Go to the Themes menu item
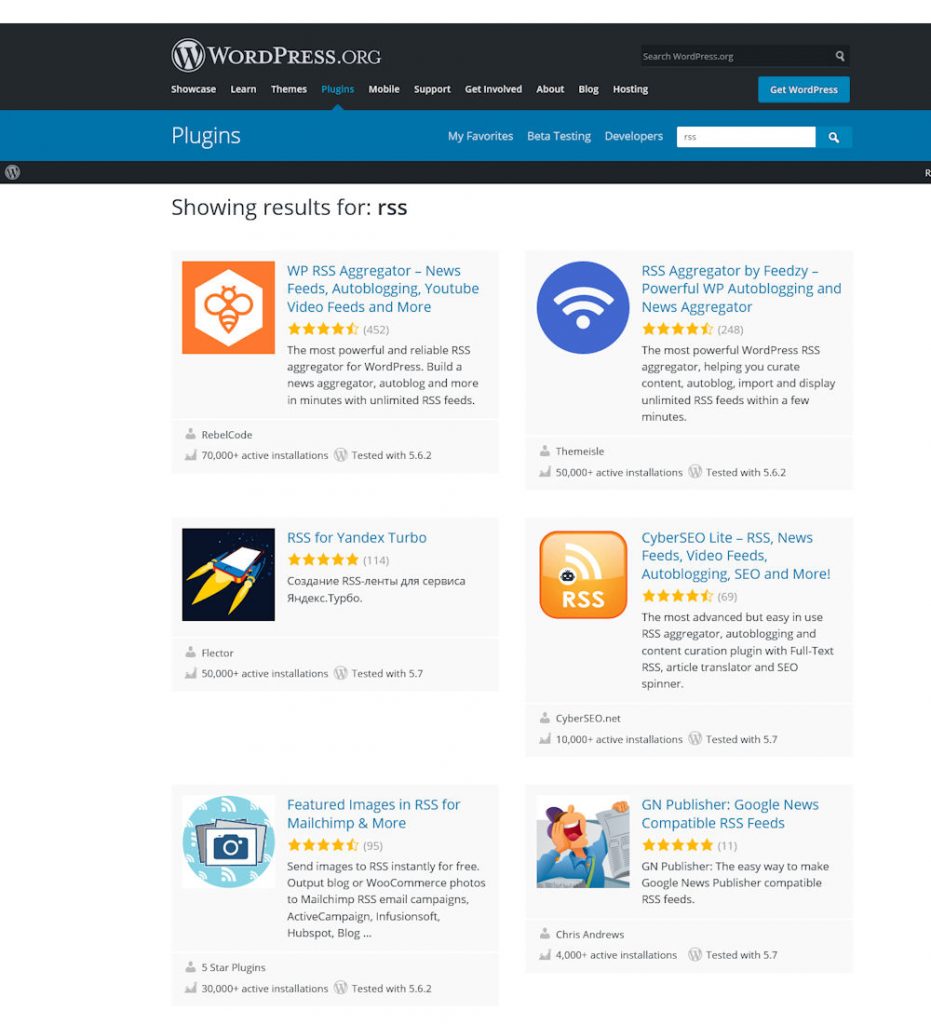931x1024 pixels. (x=289, y=89)
